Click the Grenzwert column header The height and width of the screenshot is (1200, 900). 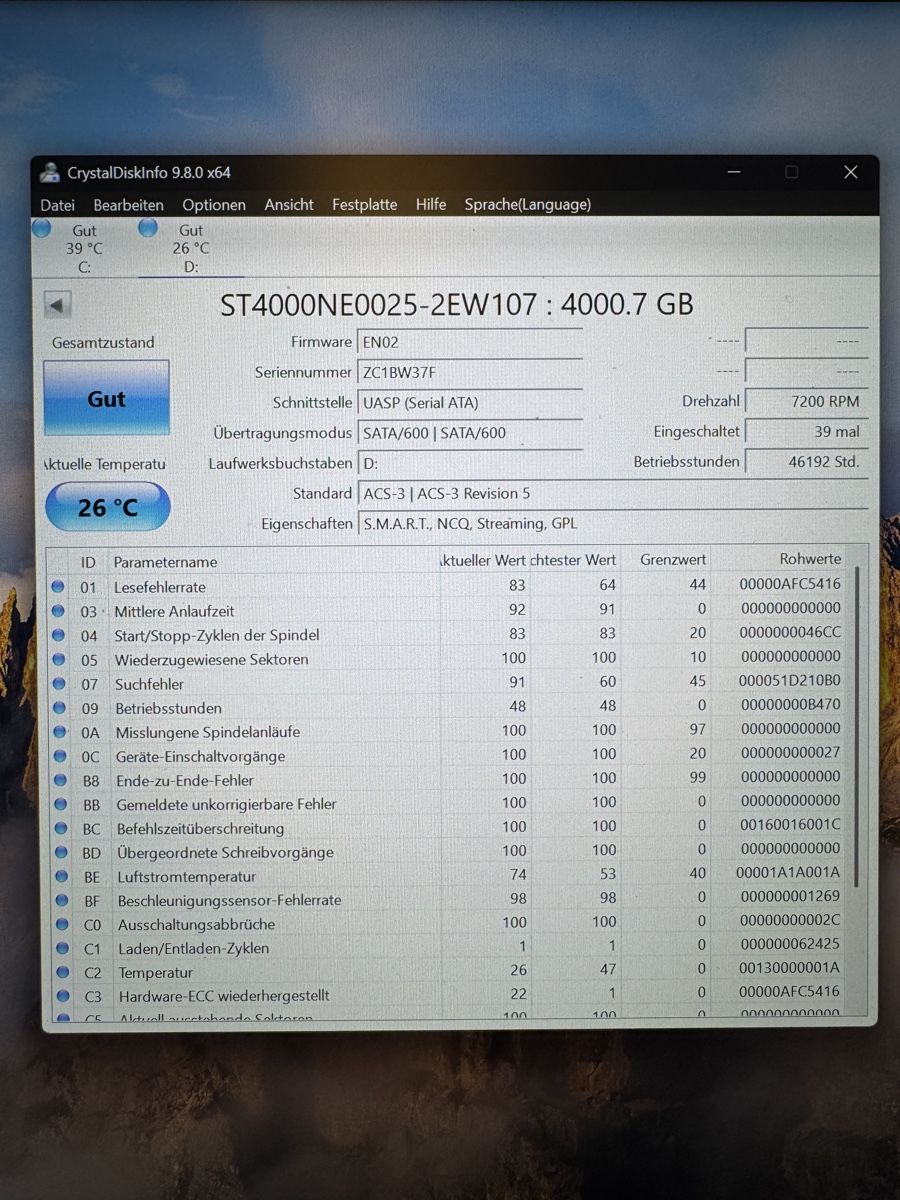pos(673,560)
